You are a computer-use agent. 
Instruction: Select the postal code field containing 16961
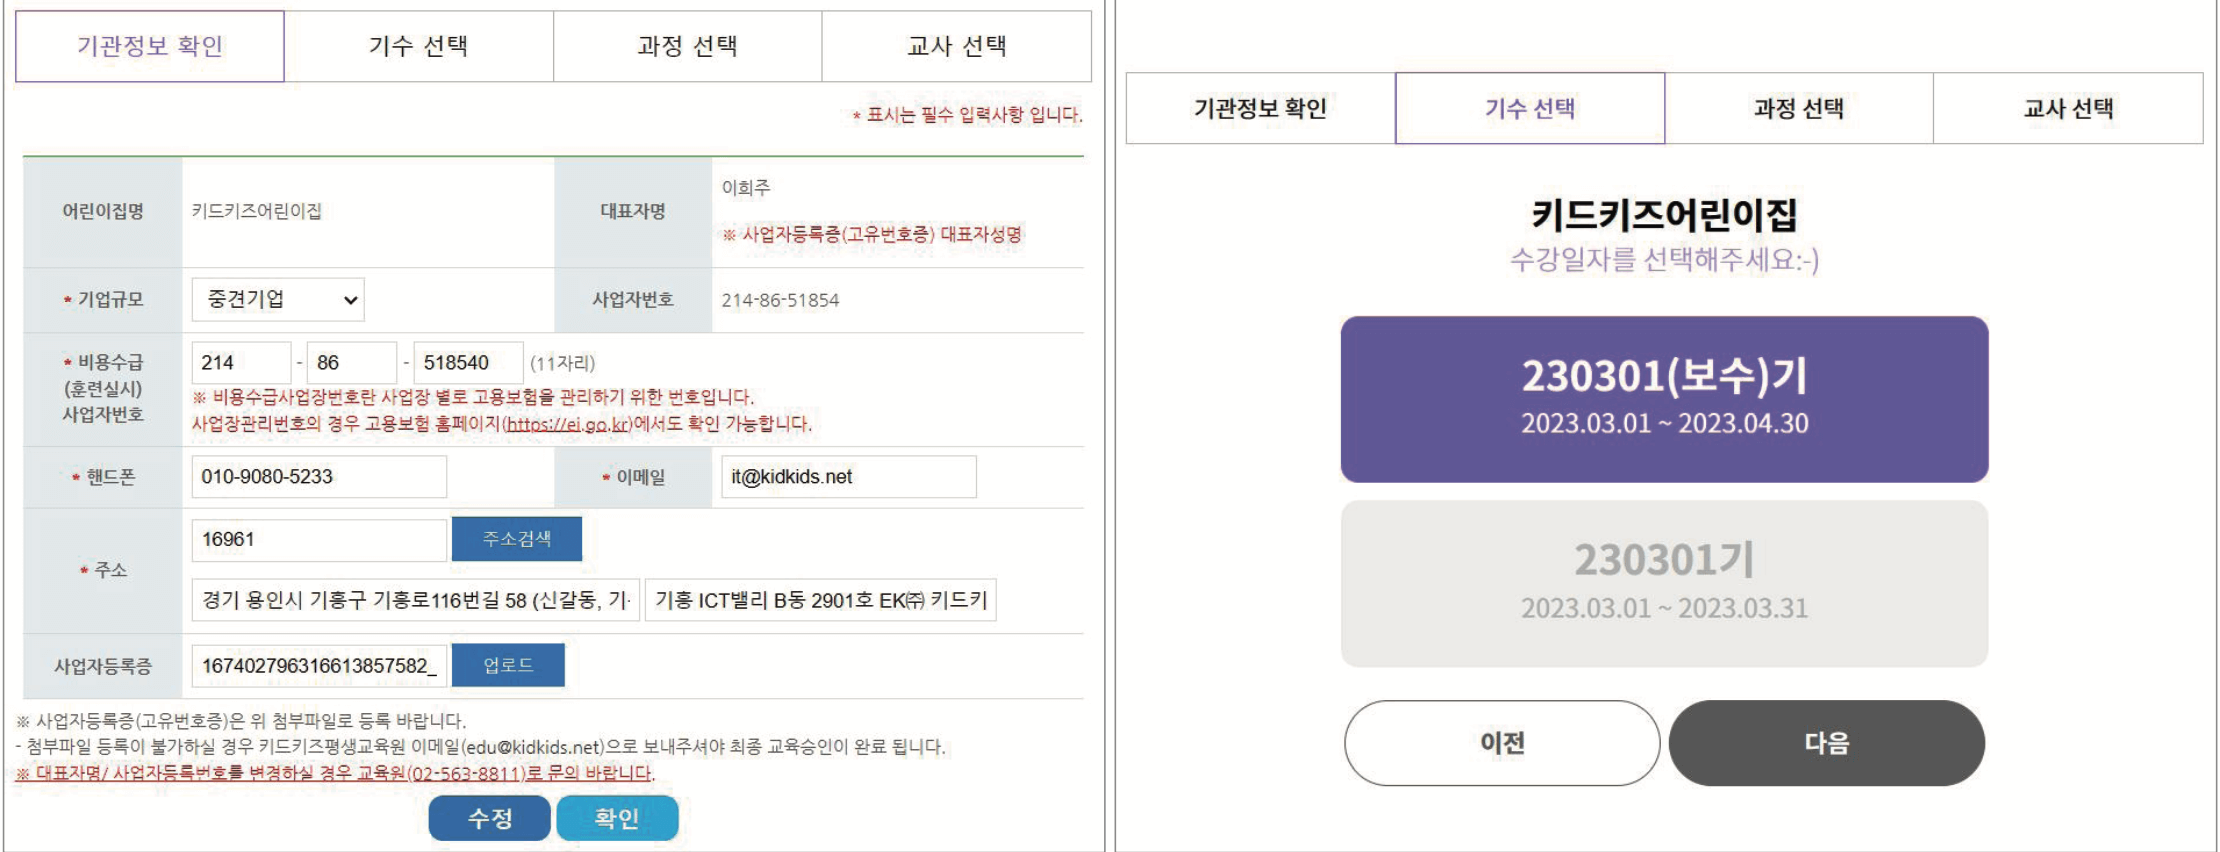[320, 538]
